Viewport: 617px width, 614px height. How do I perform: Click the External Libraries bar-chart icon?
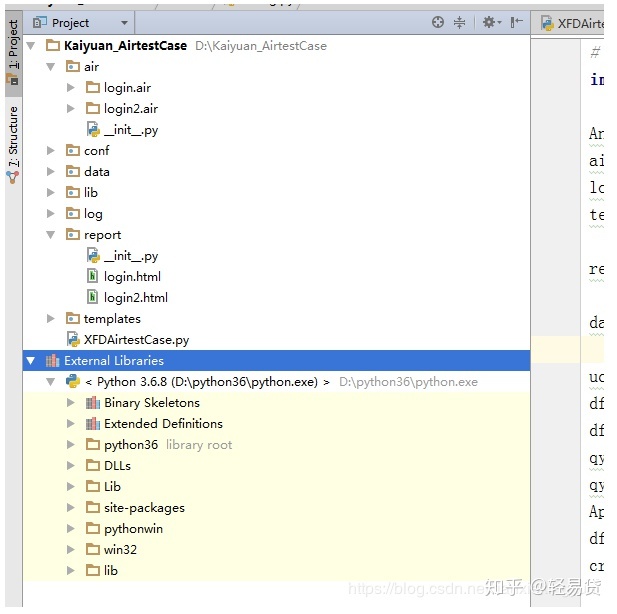[x=52, y=361]
